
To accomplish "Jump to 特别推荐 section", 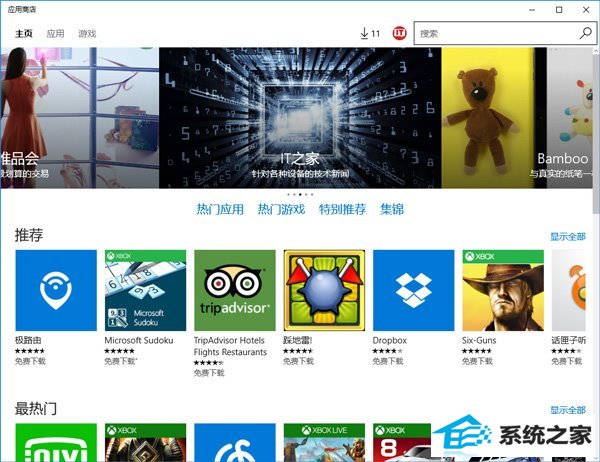I will [x=342, y=209].
